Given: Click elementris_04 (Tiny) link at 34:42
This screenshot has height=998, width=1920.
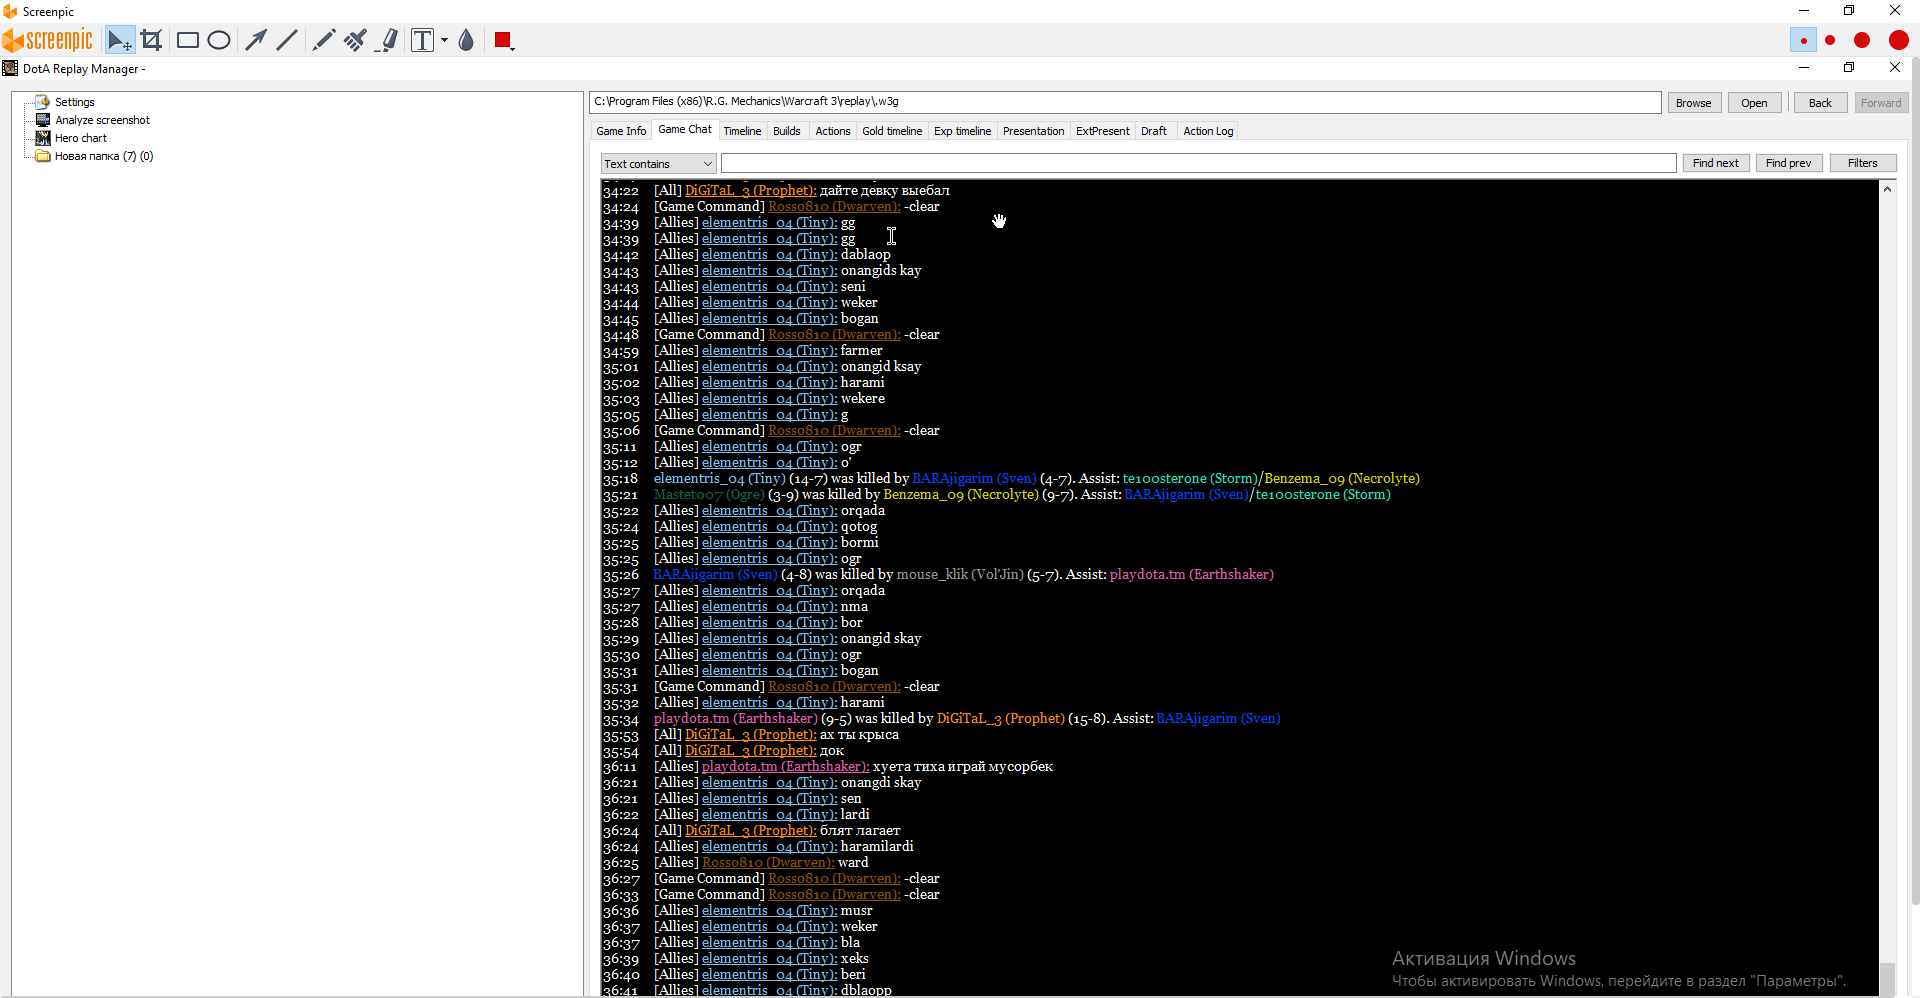Looking at the screenshot, I should click(x=769, y=254).
